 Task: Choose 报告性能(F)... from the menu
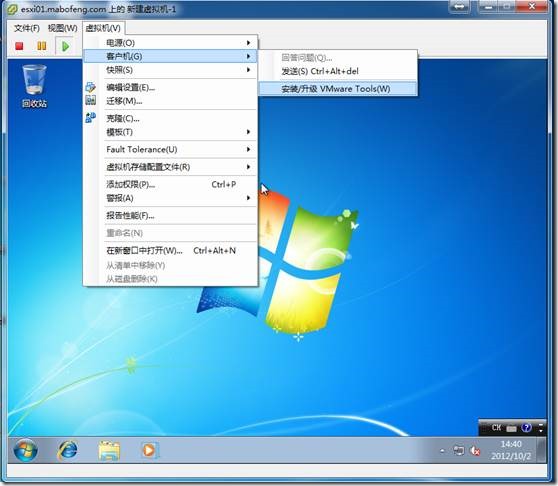click(170, 216)
